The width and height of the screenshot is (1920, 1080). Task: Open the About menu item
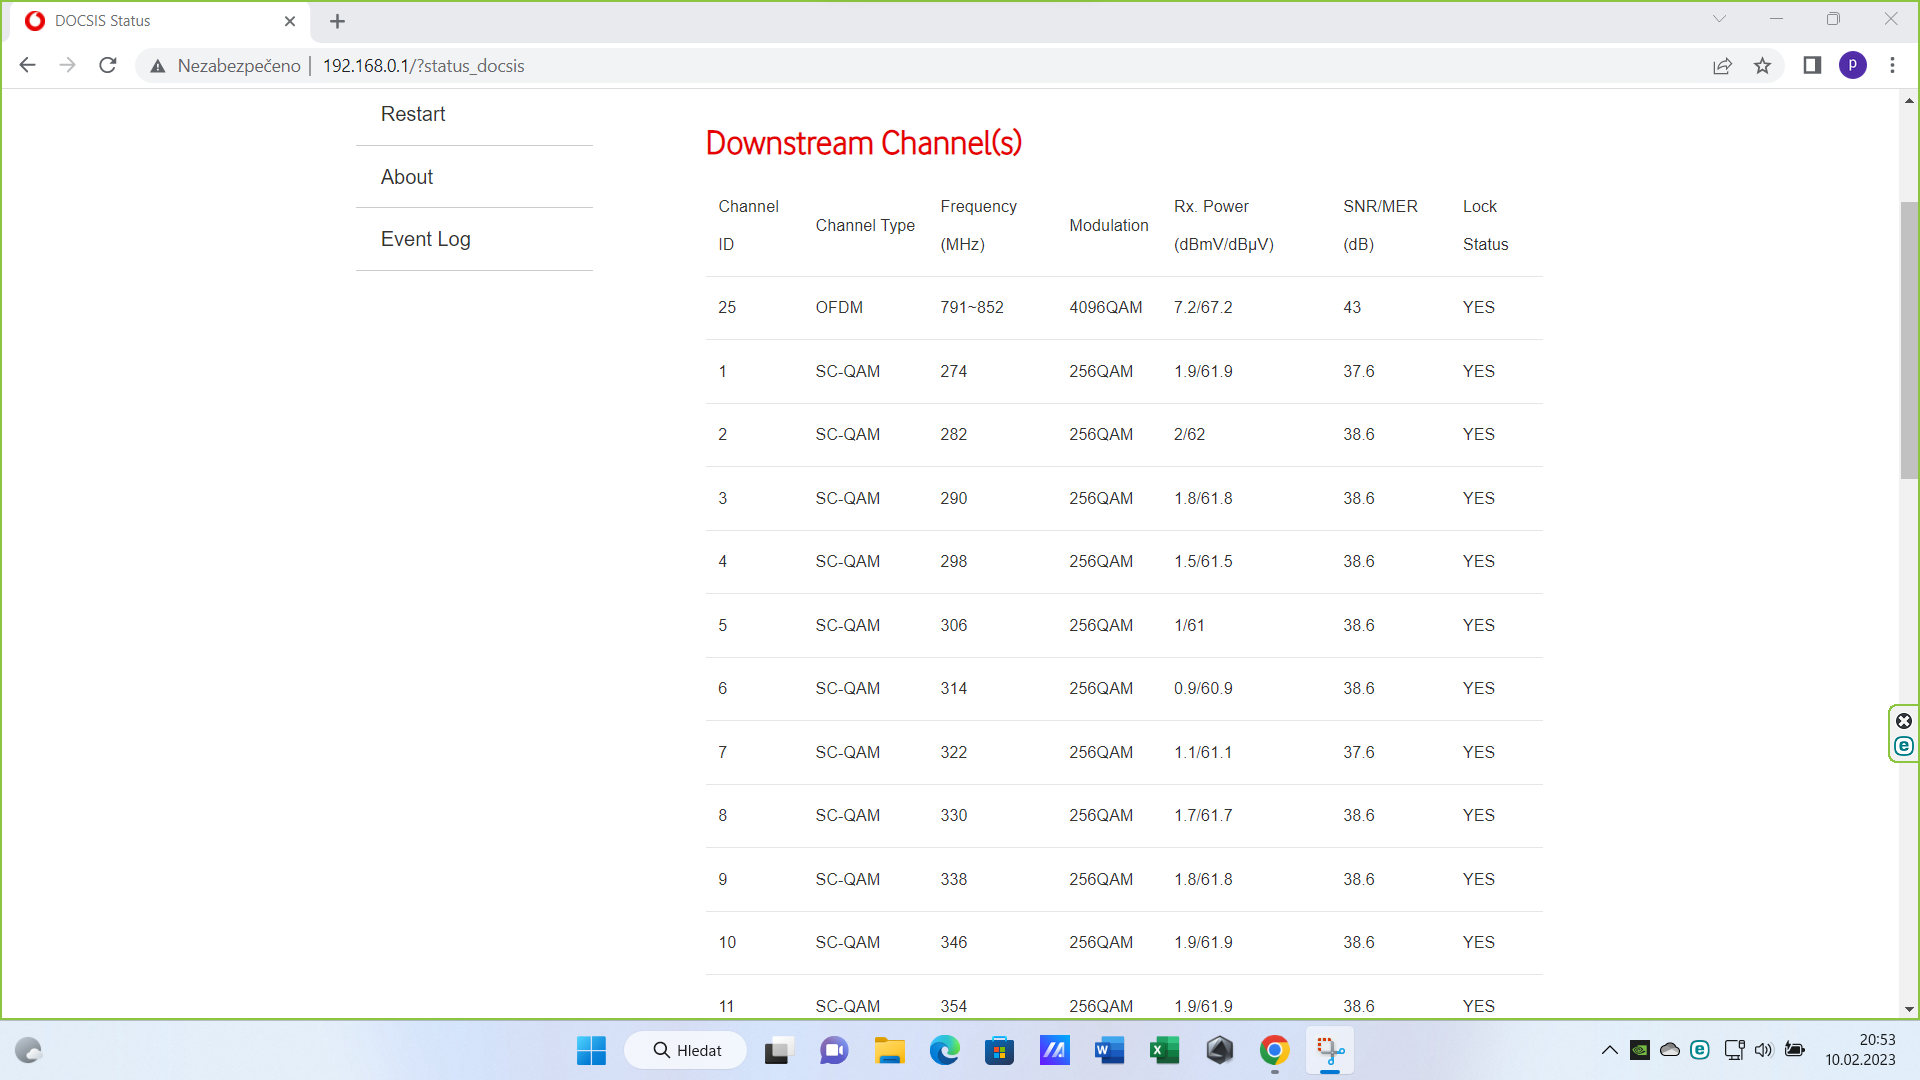(x=407, y=177)
